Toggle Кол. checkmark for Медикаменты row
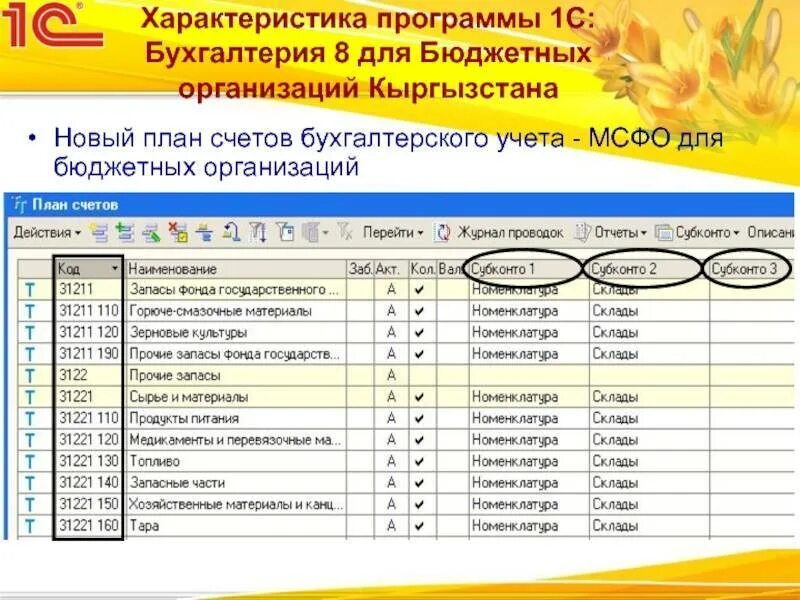Viewport: 800px width, 600px height. click(x=419, y=440)
